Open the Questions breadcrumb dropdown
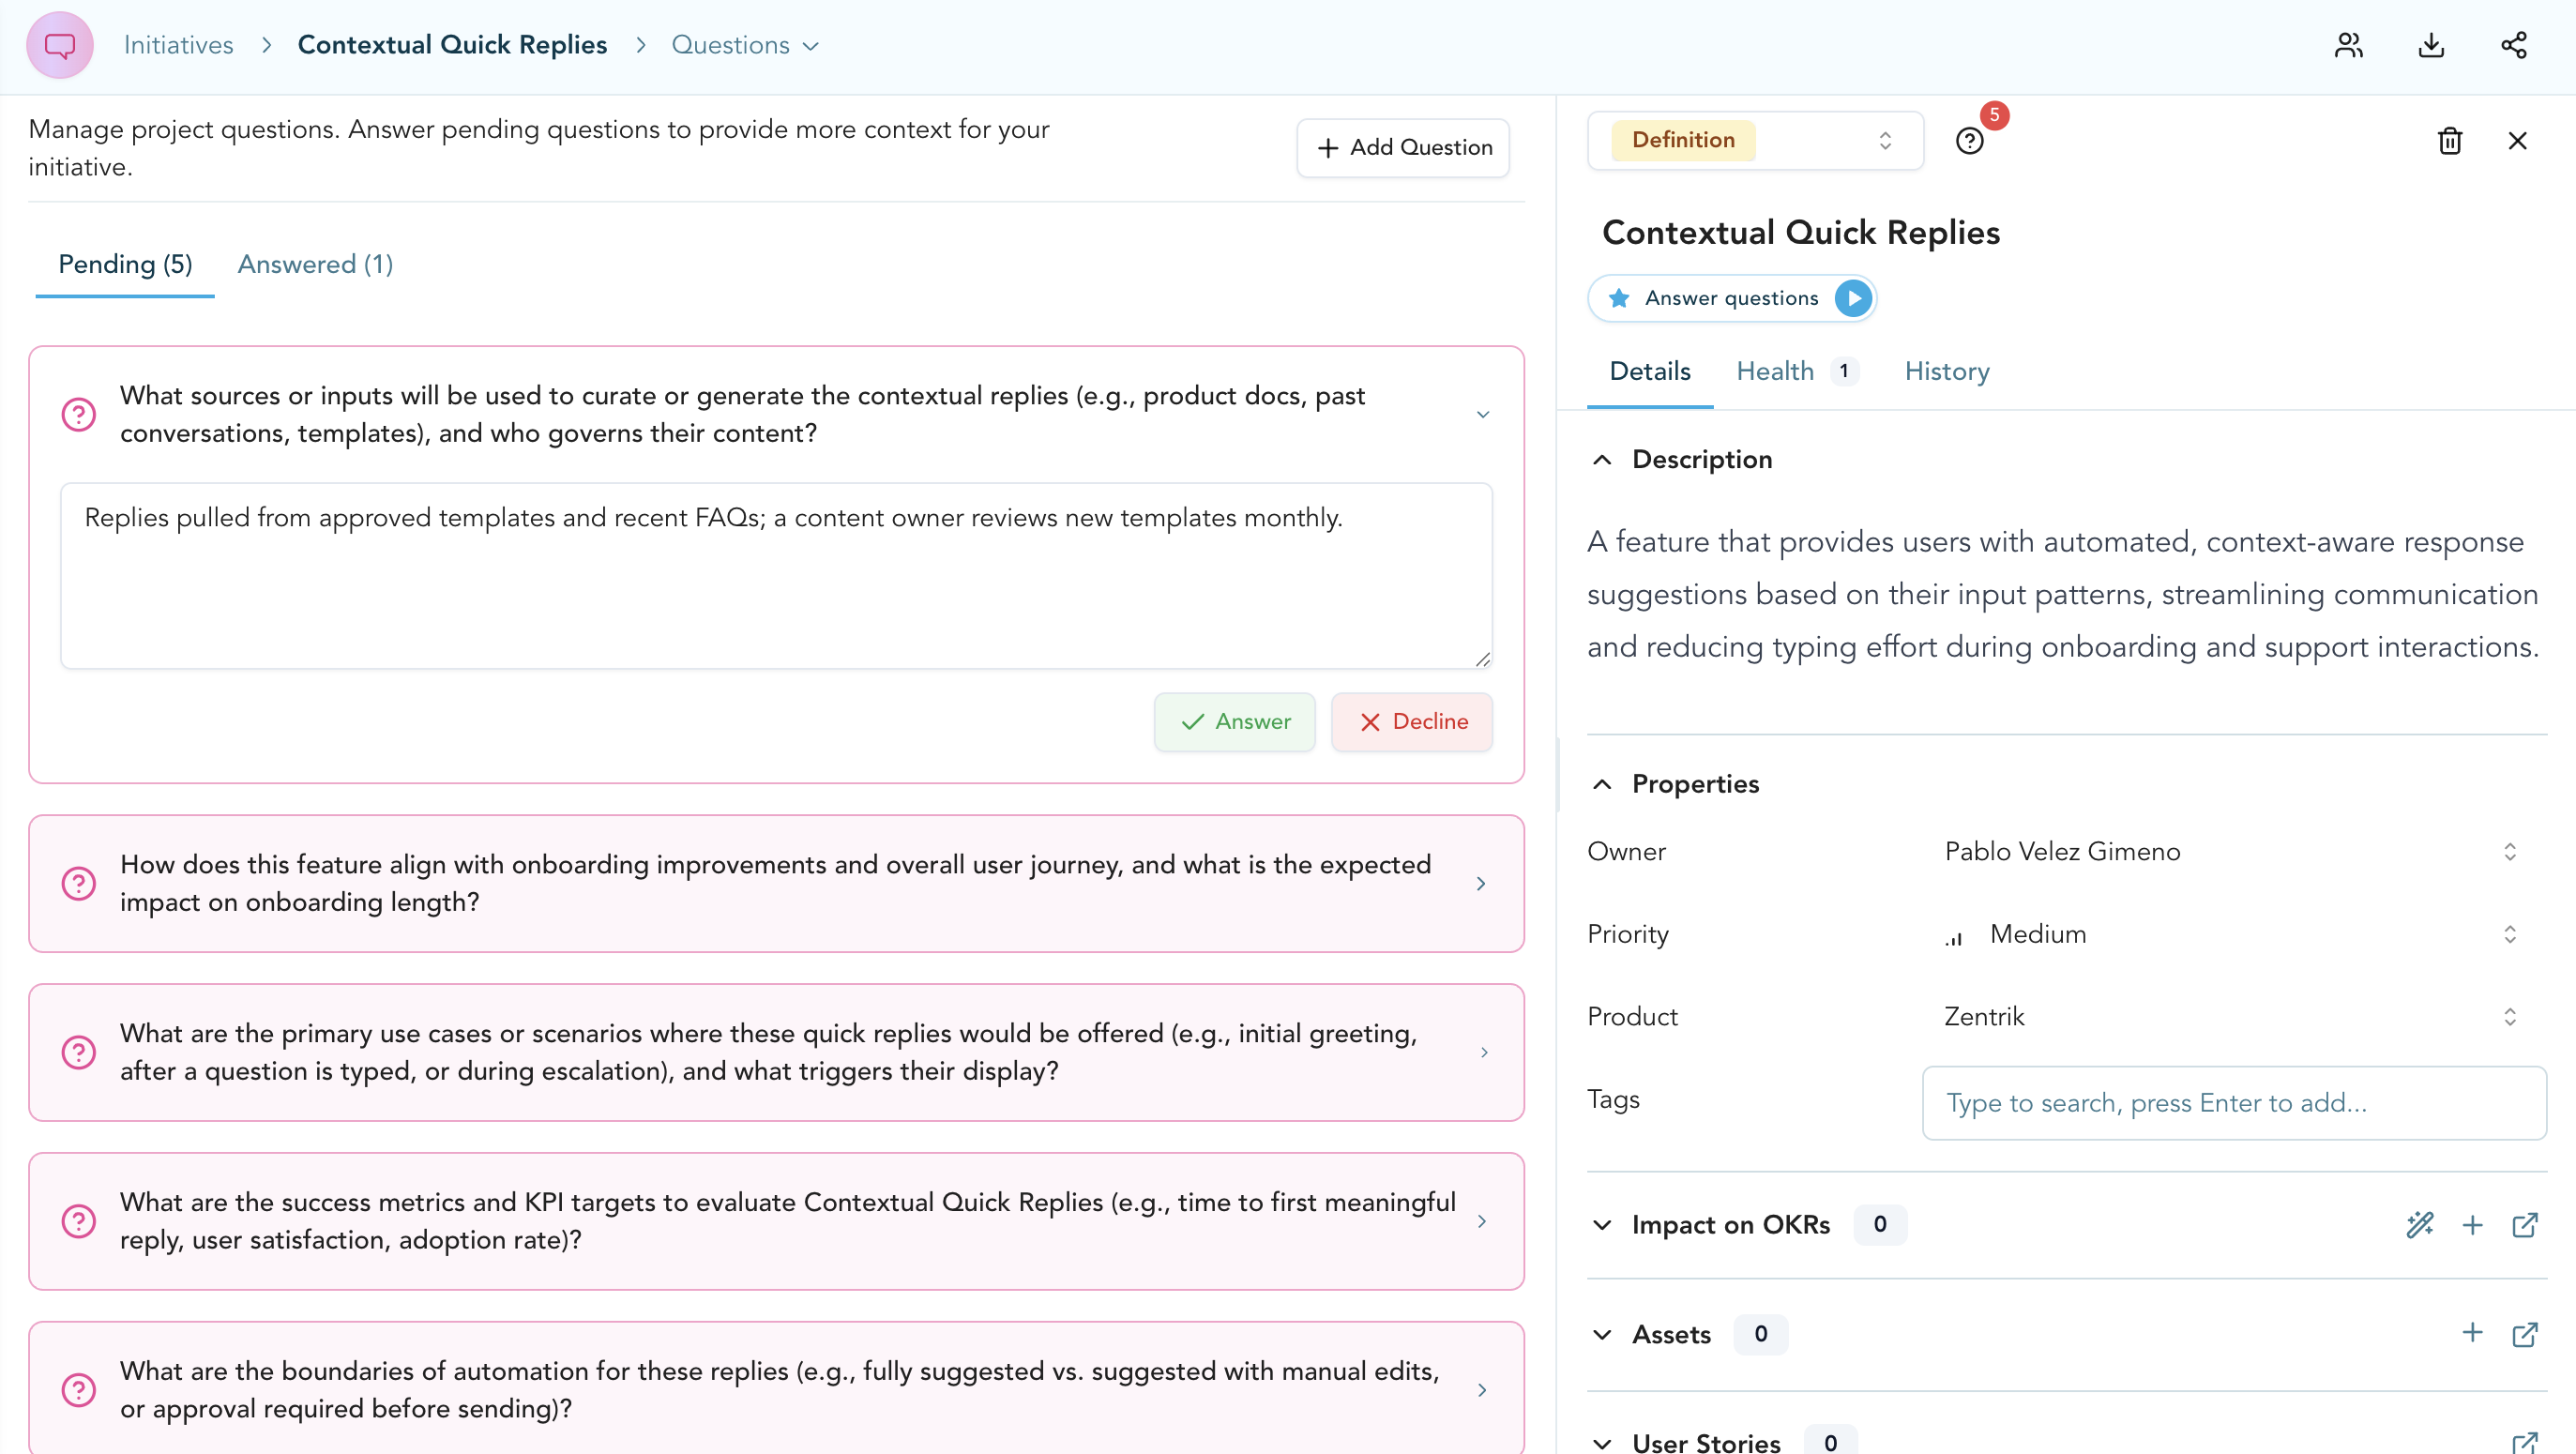Image resolution: width=2576 pixels, height=1454 pixels. click(x=745, y=45)
